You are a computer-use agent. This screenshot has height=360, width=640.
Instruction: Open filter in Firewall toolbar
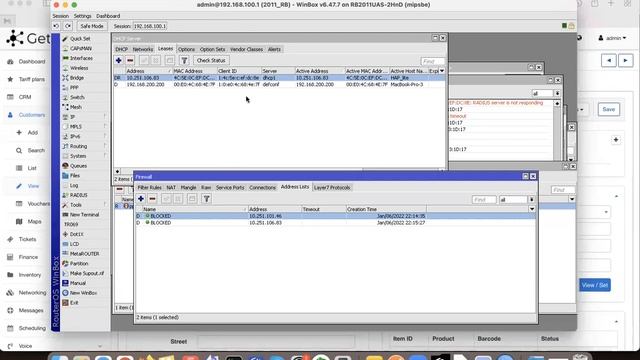point(207,199)
